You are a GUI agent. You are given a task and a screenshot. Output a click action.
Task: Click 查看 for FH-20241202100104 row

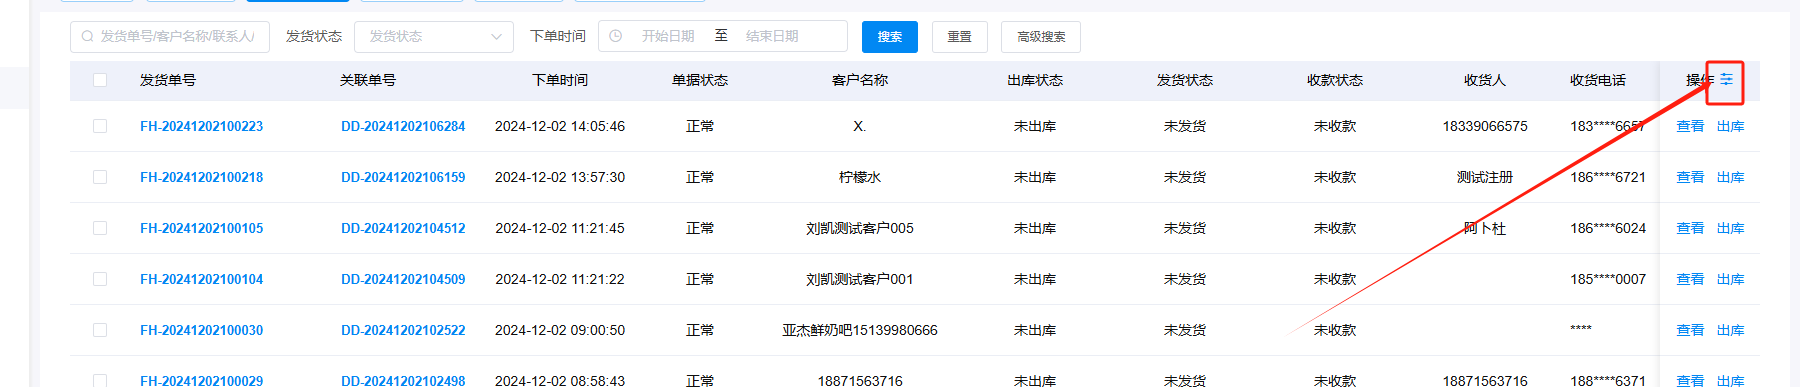(1690, 279)
